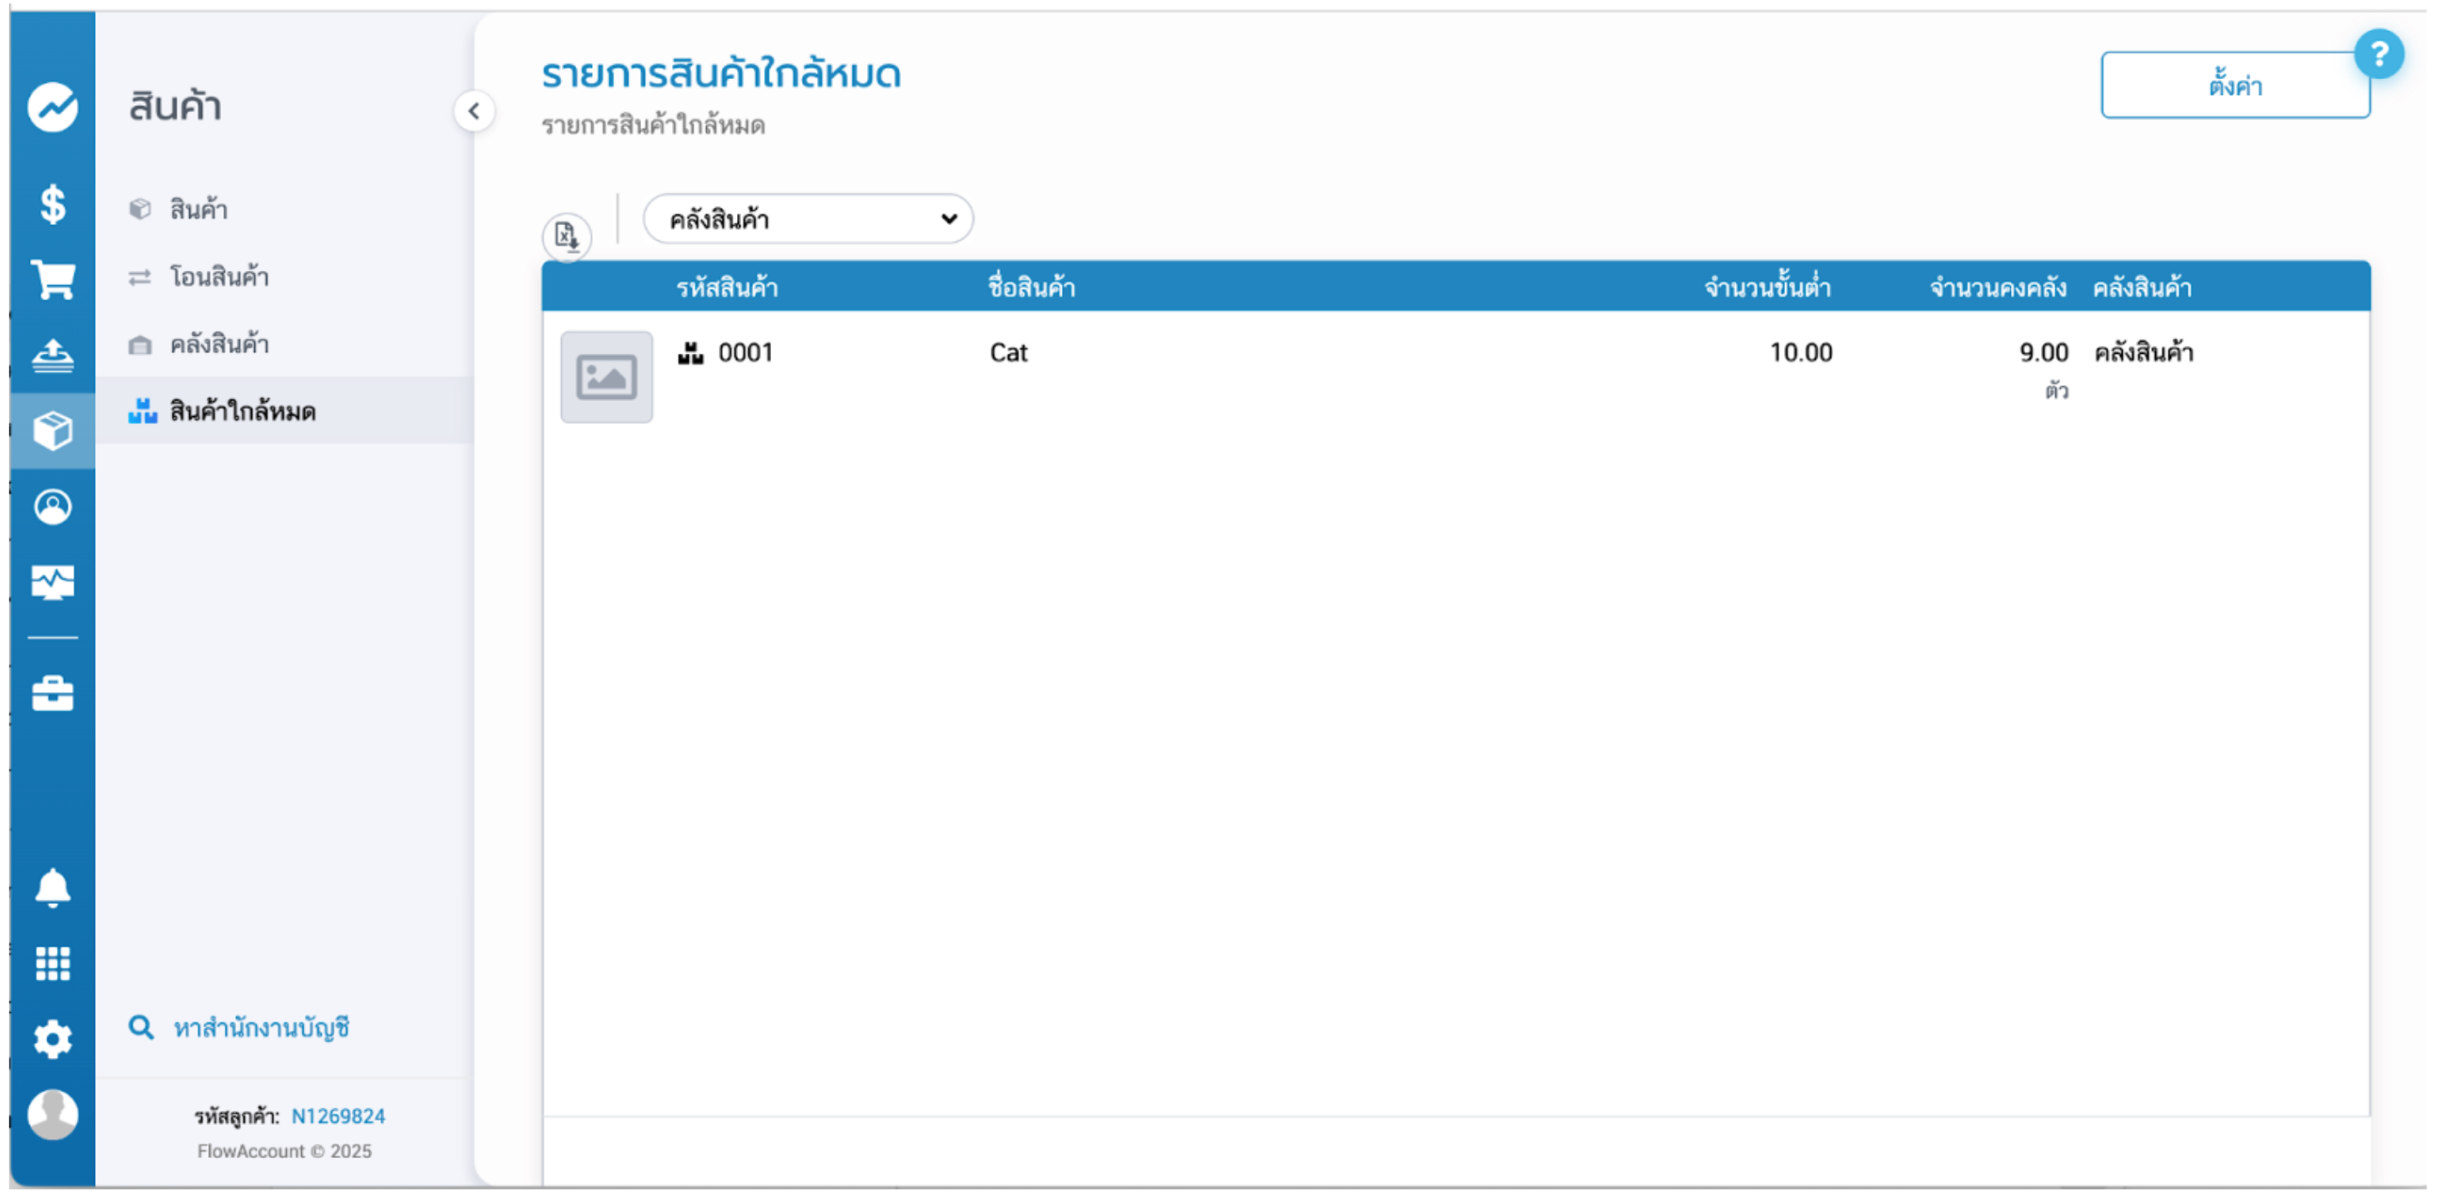Select โอนสินค้า menu item

coord(219,277)
